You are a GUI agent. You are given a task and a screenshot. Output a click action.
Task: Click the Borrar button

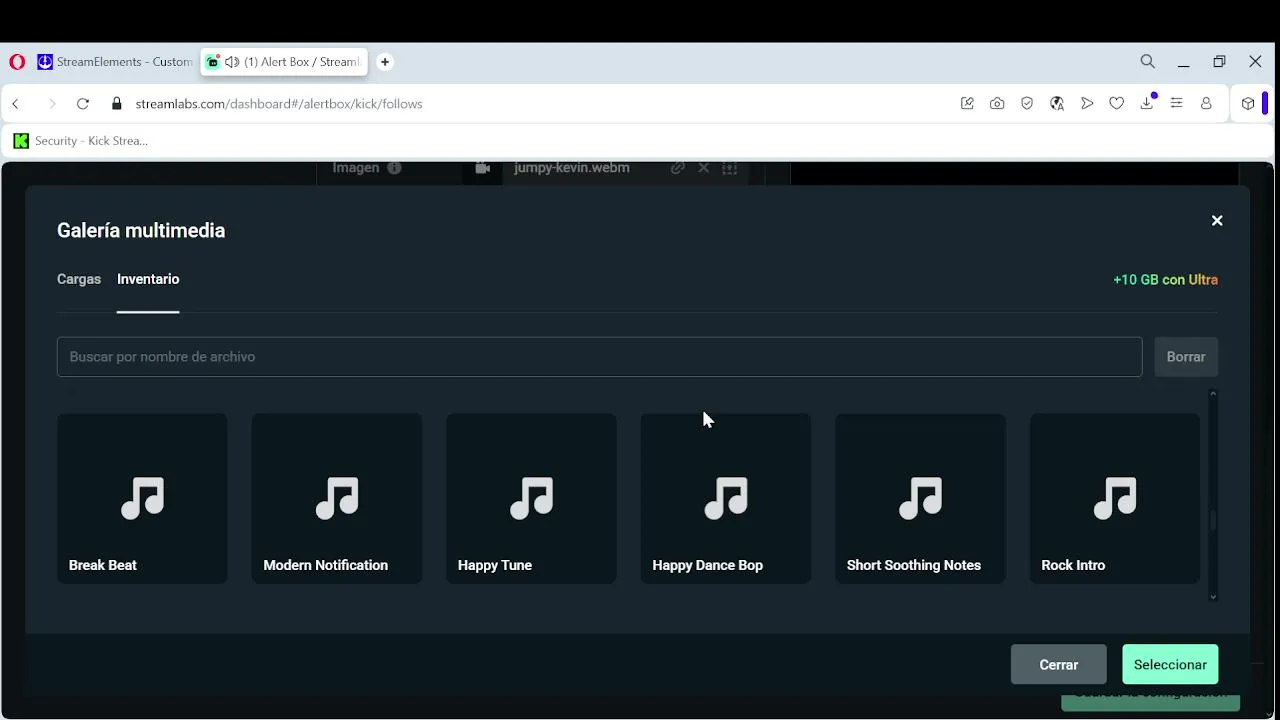click(1186, 357)
